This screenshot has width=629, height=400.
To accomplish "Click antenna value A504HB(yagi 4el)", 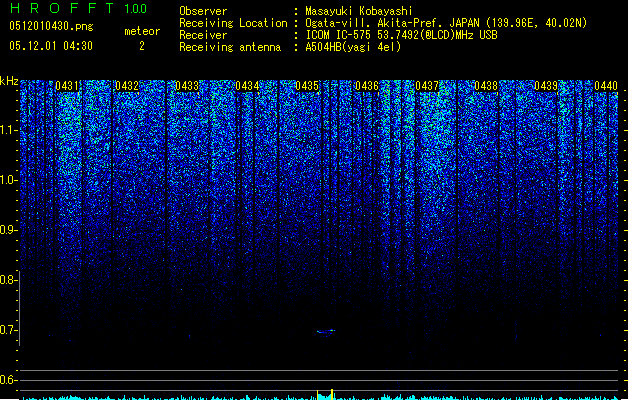I will pyautogui.click(x=353, y=47).
